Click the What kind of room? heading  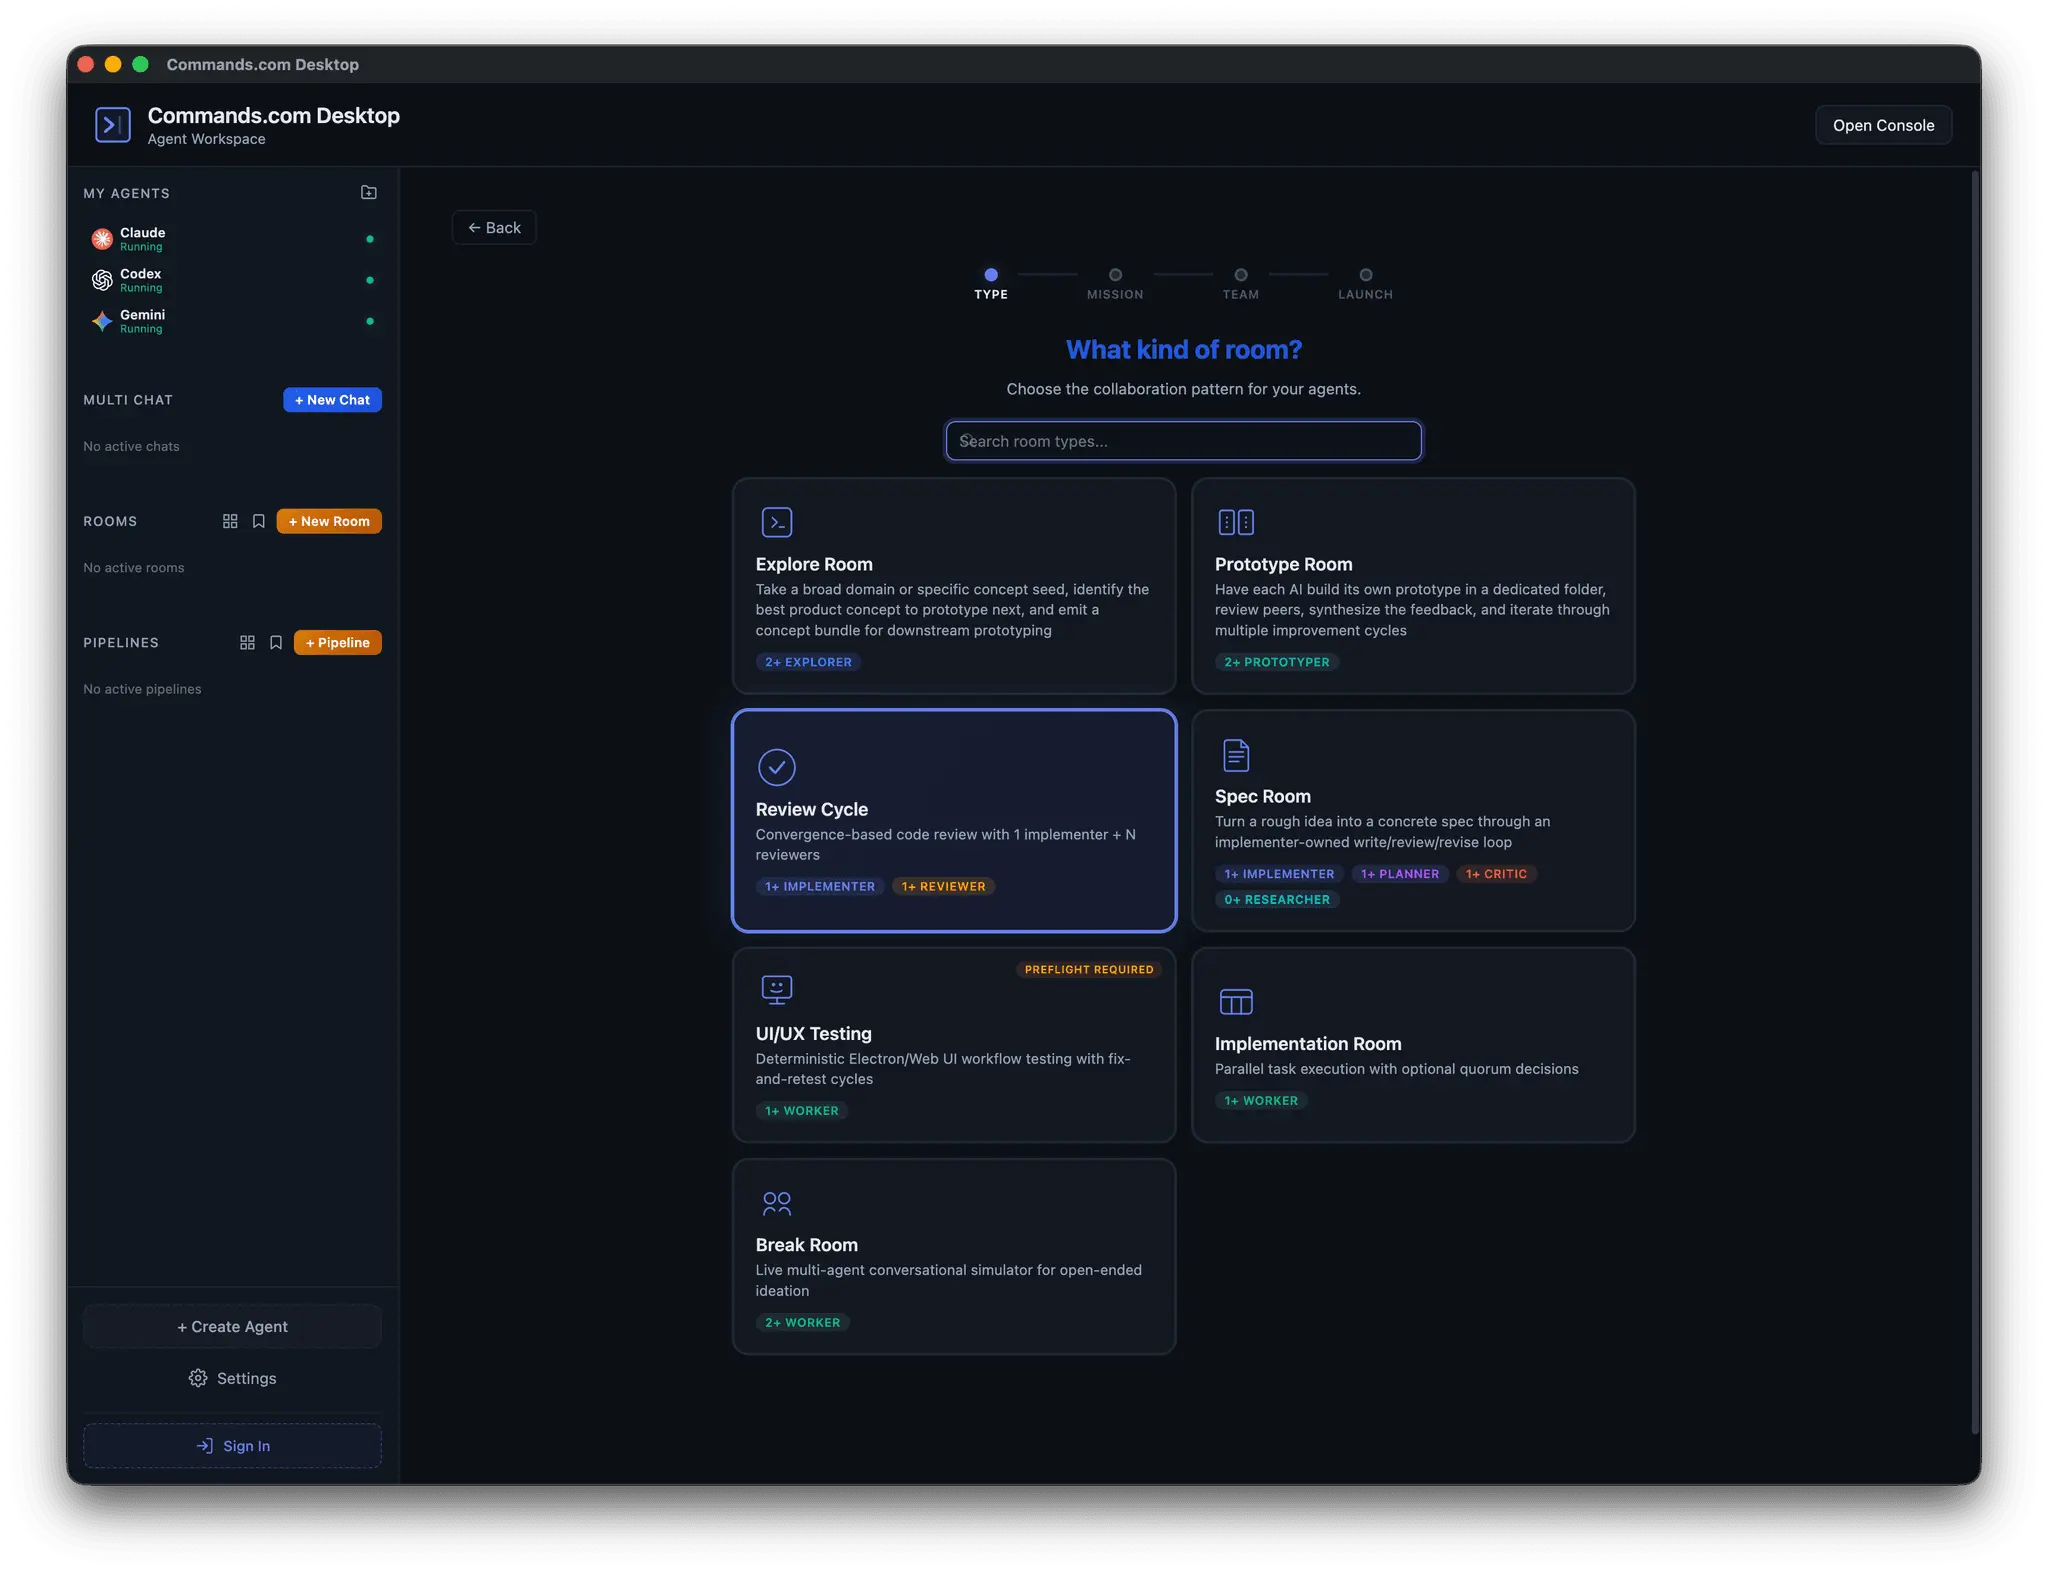[x=1183, y=349]
